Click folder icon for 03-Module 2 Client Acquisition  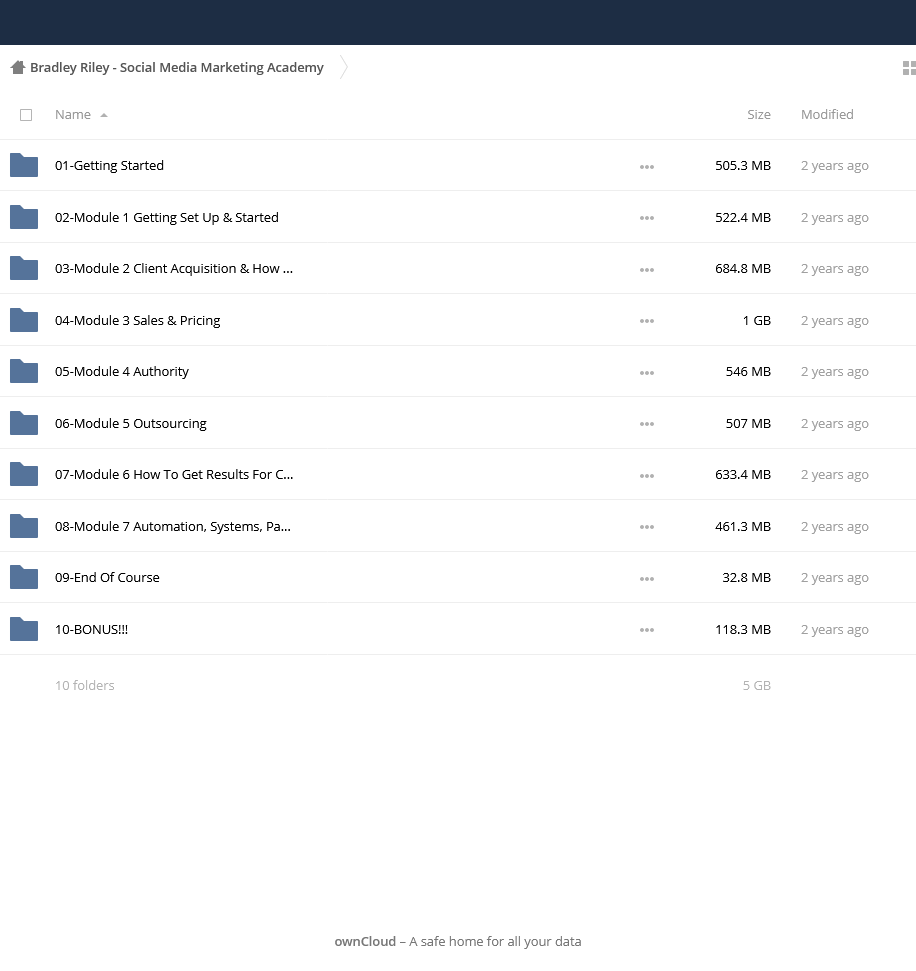(x=24, y=268)
